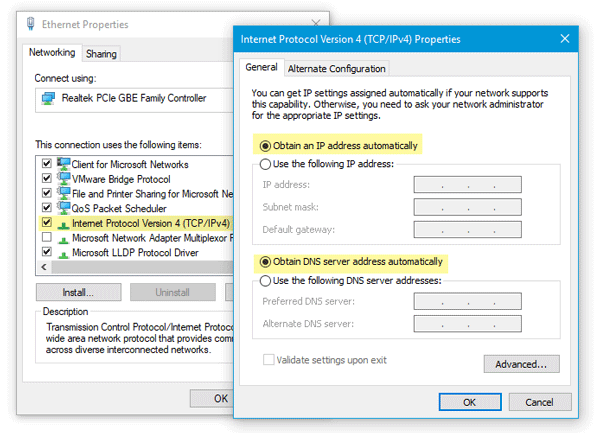Click the Client for Microsoft Networks icon

pos(64,164)
